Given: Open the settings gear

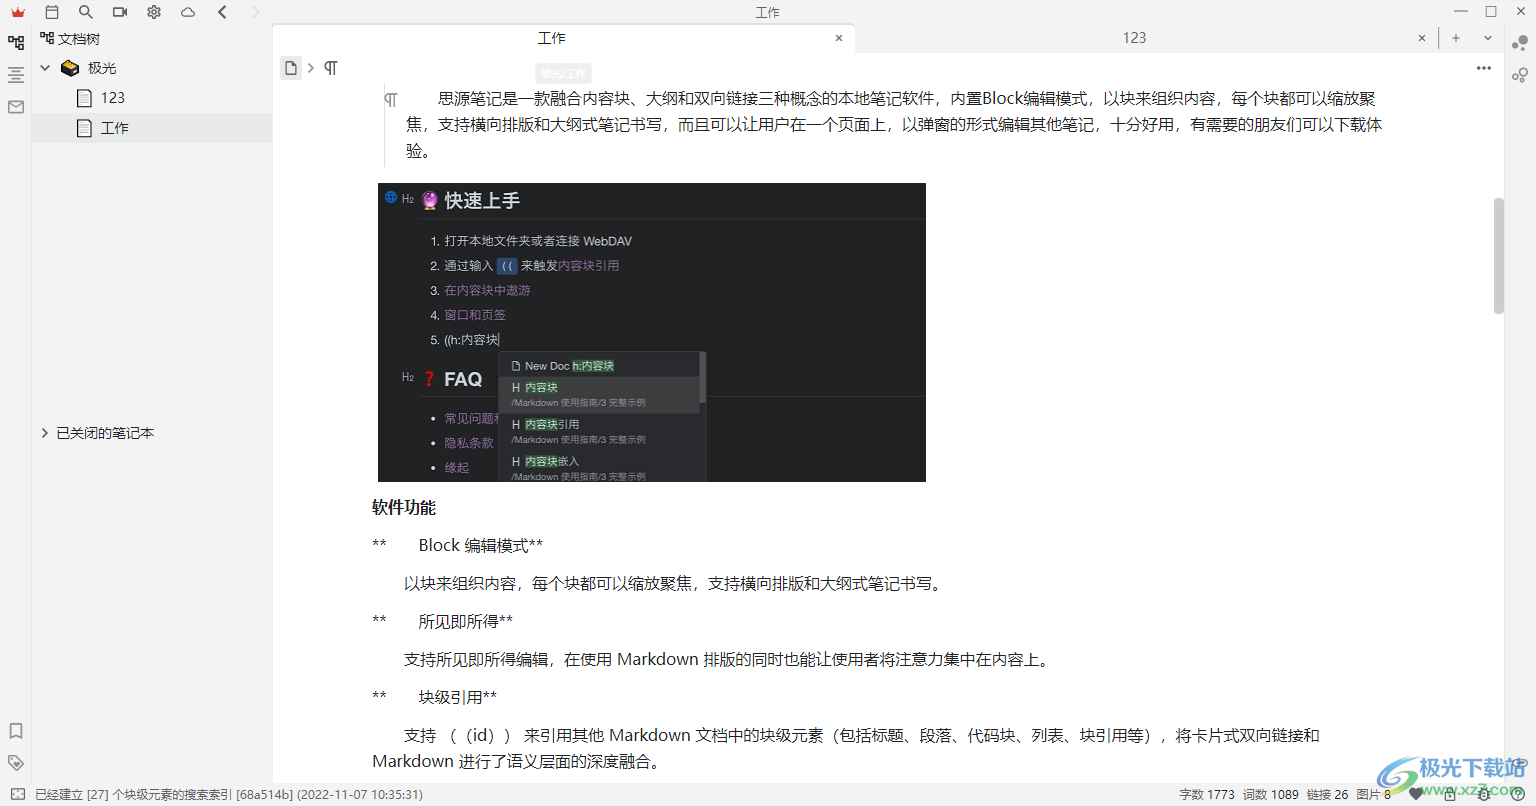Looking at the screenshot, I should (153, 12).
